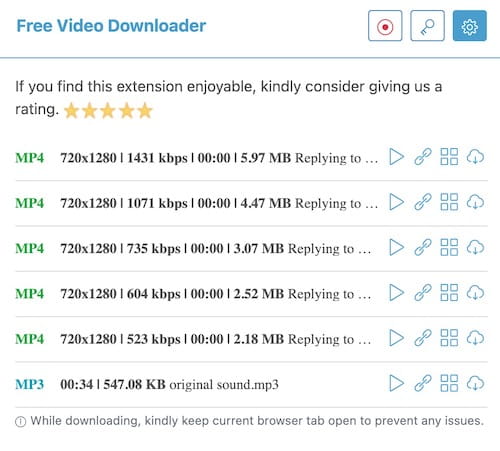Play the 735 kbps MP4 video
Image resolution: width=500 pixels, height=451 pixels.
tap(396, 247)
